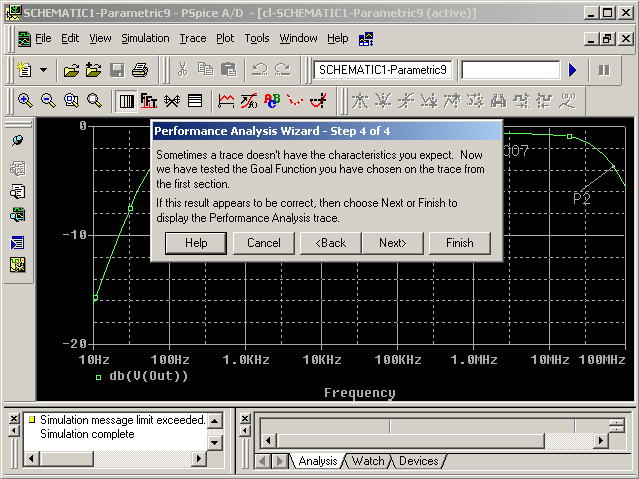The width and height of the screenshot is (639, 479).
Task: Close the simulation status pane
Action: [245, 418]
